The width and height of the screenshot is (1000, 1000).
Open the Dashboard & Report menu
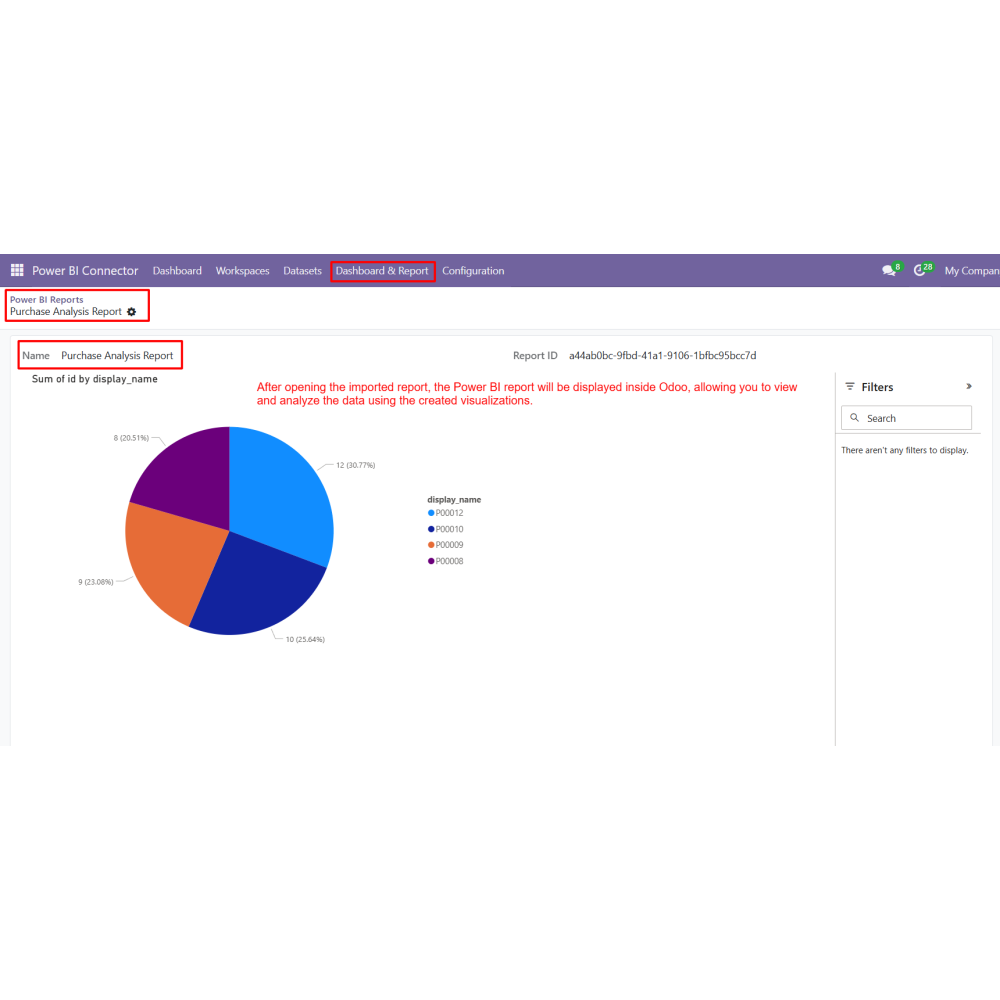(x=382, y=271)
